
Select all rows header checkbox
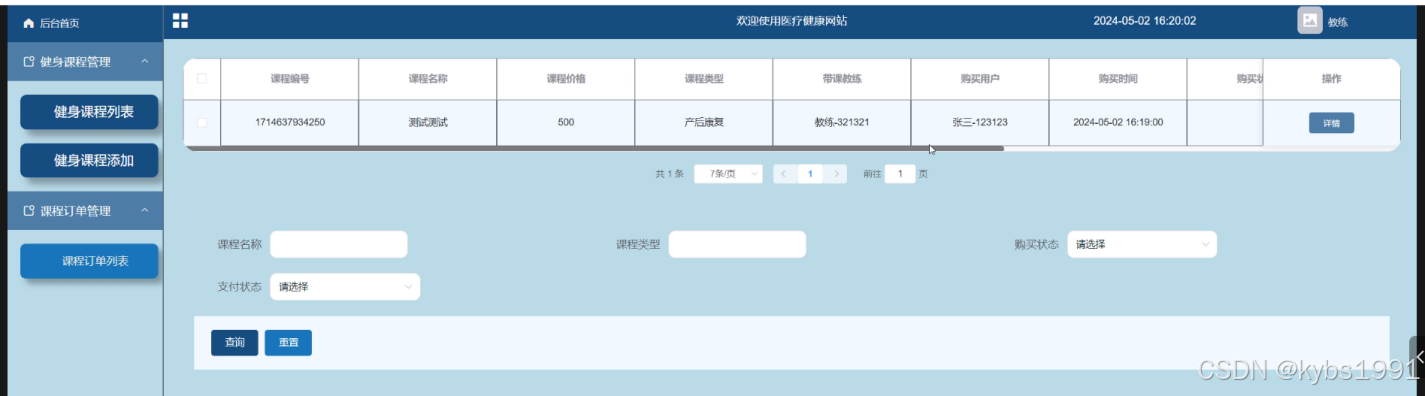click(202, 79)
